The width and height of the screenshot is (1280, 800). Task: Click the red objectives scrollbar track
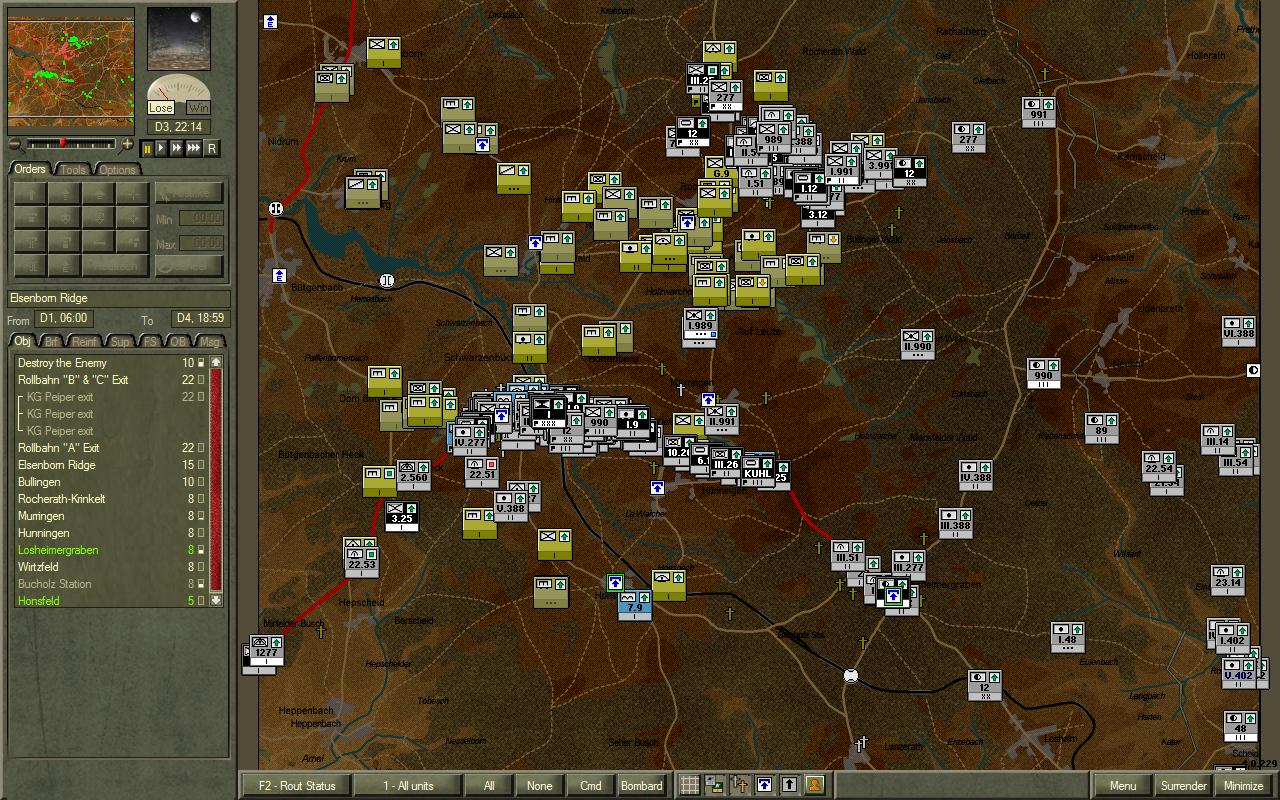(x=215, y=481)
